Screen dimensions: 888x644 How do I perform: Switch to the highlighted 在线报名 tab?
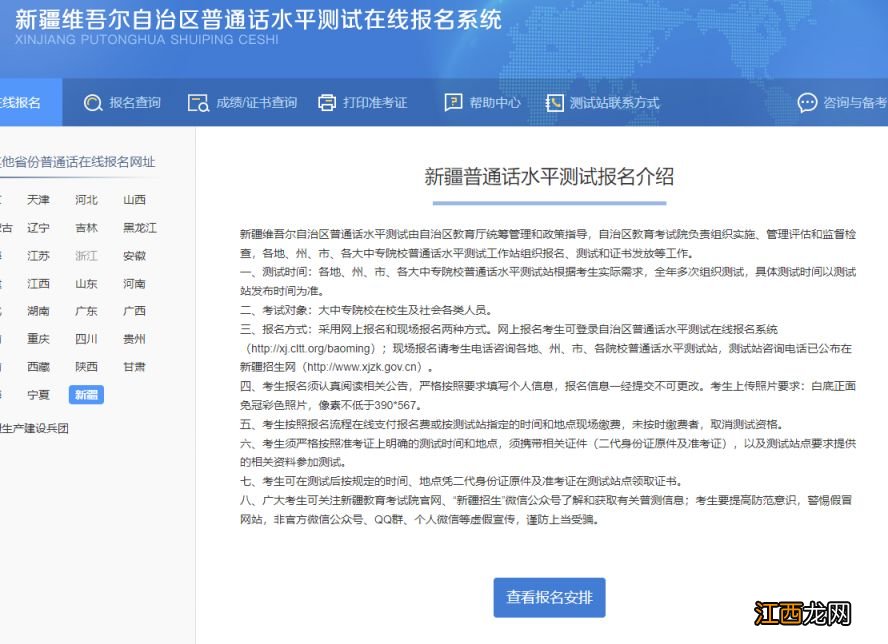pos(22,102)
